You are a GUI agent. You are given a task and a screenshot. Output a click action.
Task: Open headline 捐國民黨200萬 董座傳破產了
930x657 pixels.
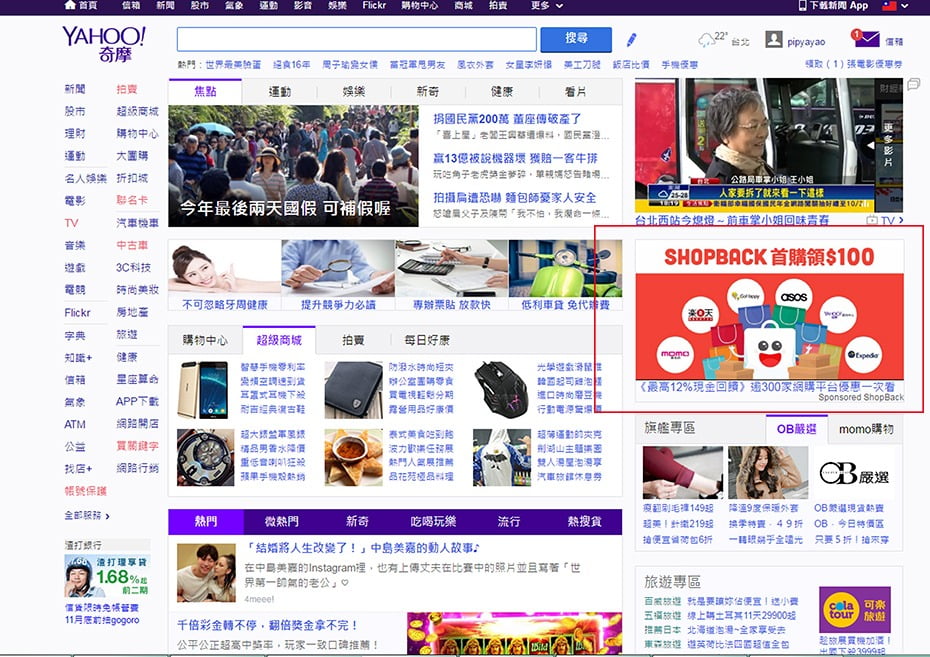click(x=507, y=119)
